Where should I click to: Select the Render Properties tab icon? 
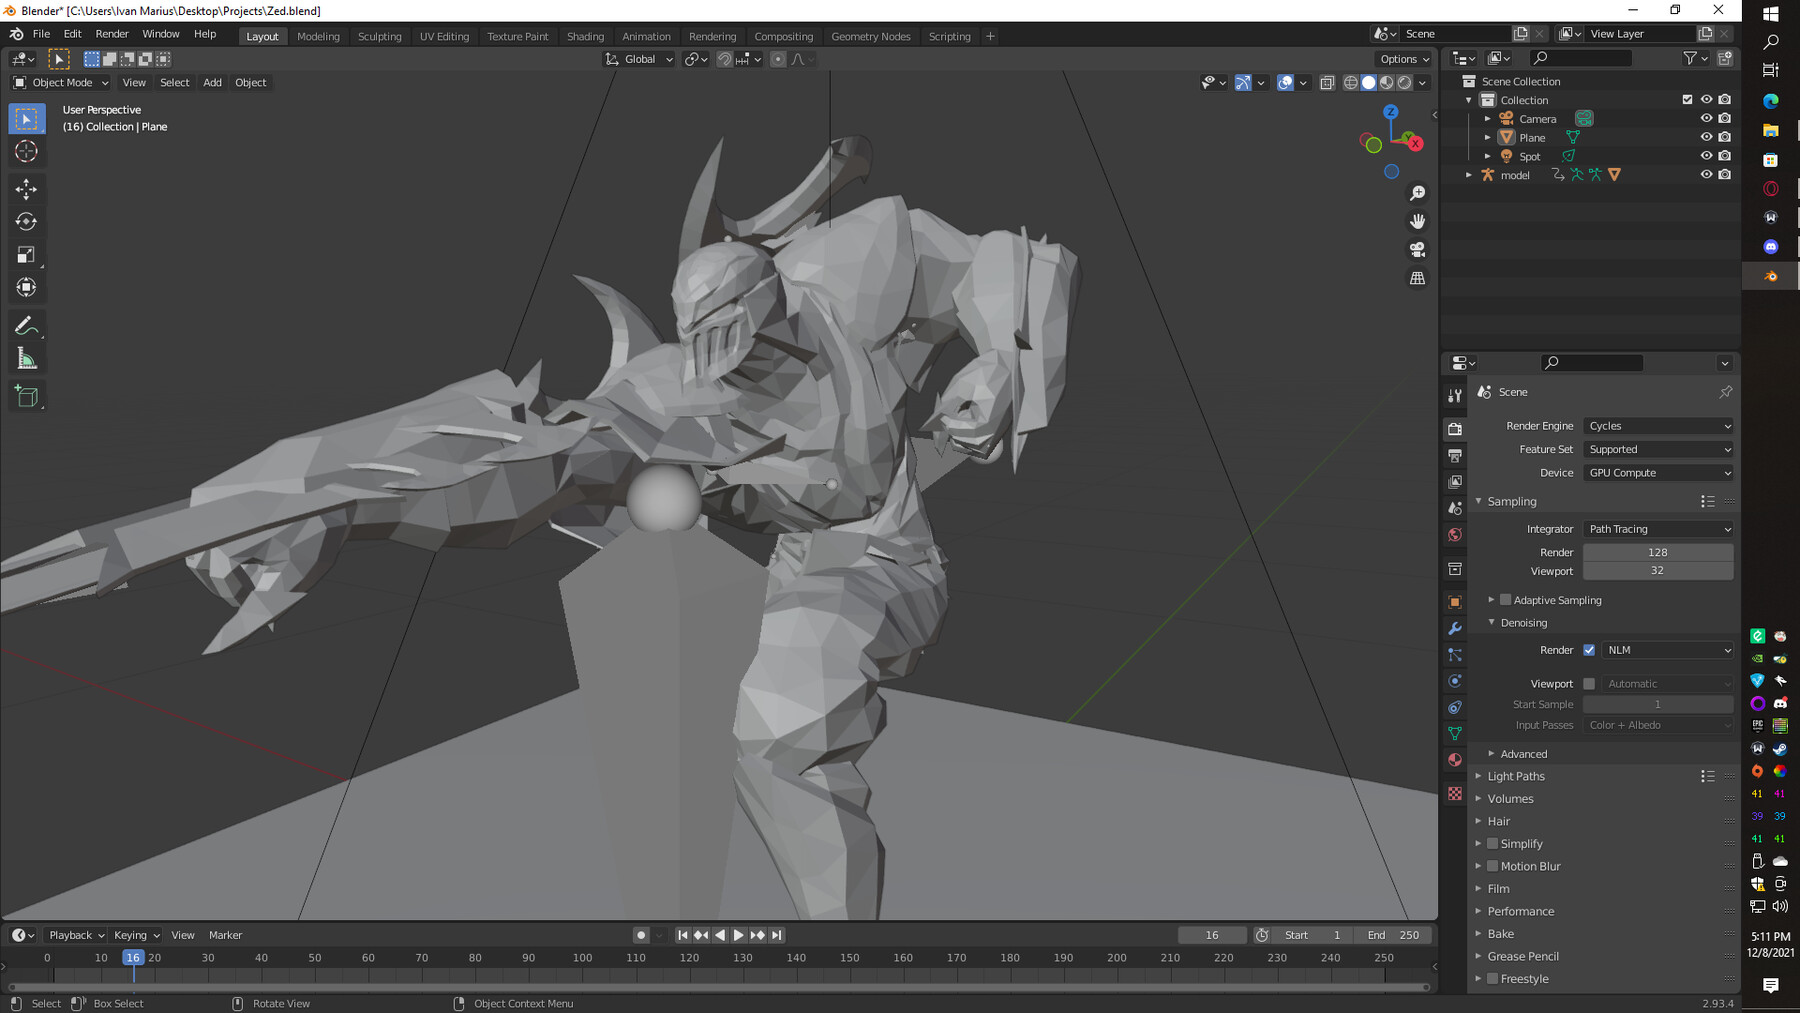[x=1455, y=428]
